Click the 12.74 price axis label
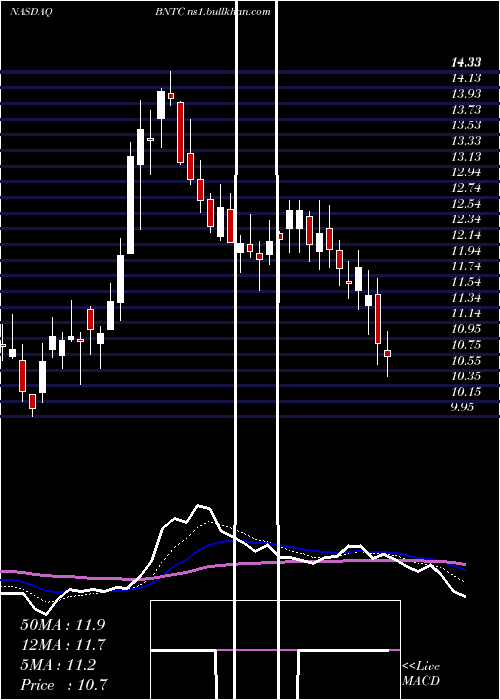This screenshot has height=700, width=500. pos(466,188)
